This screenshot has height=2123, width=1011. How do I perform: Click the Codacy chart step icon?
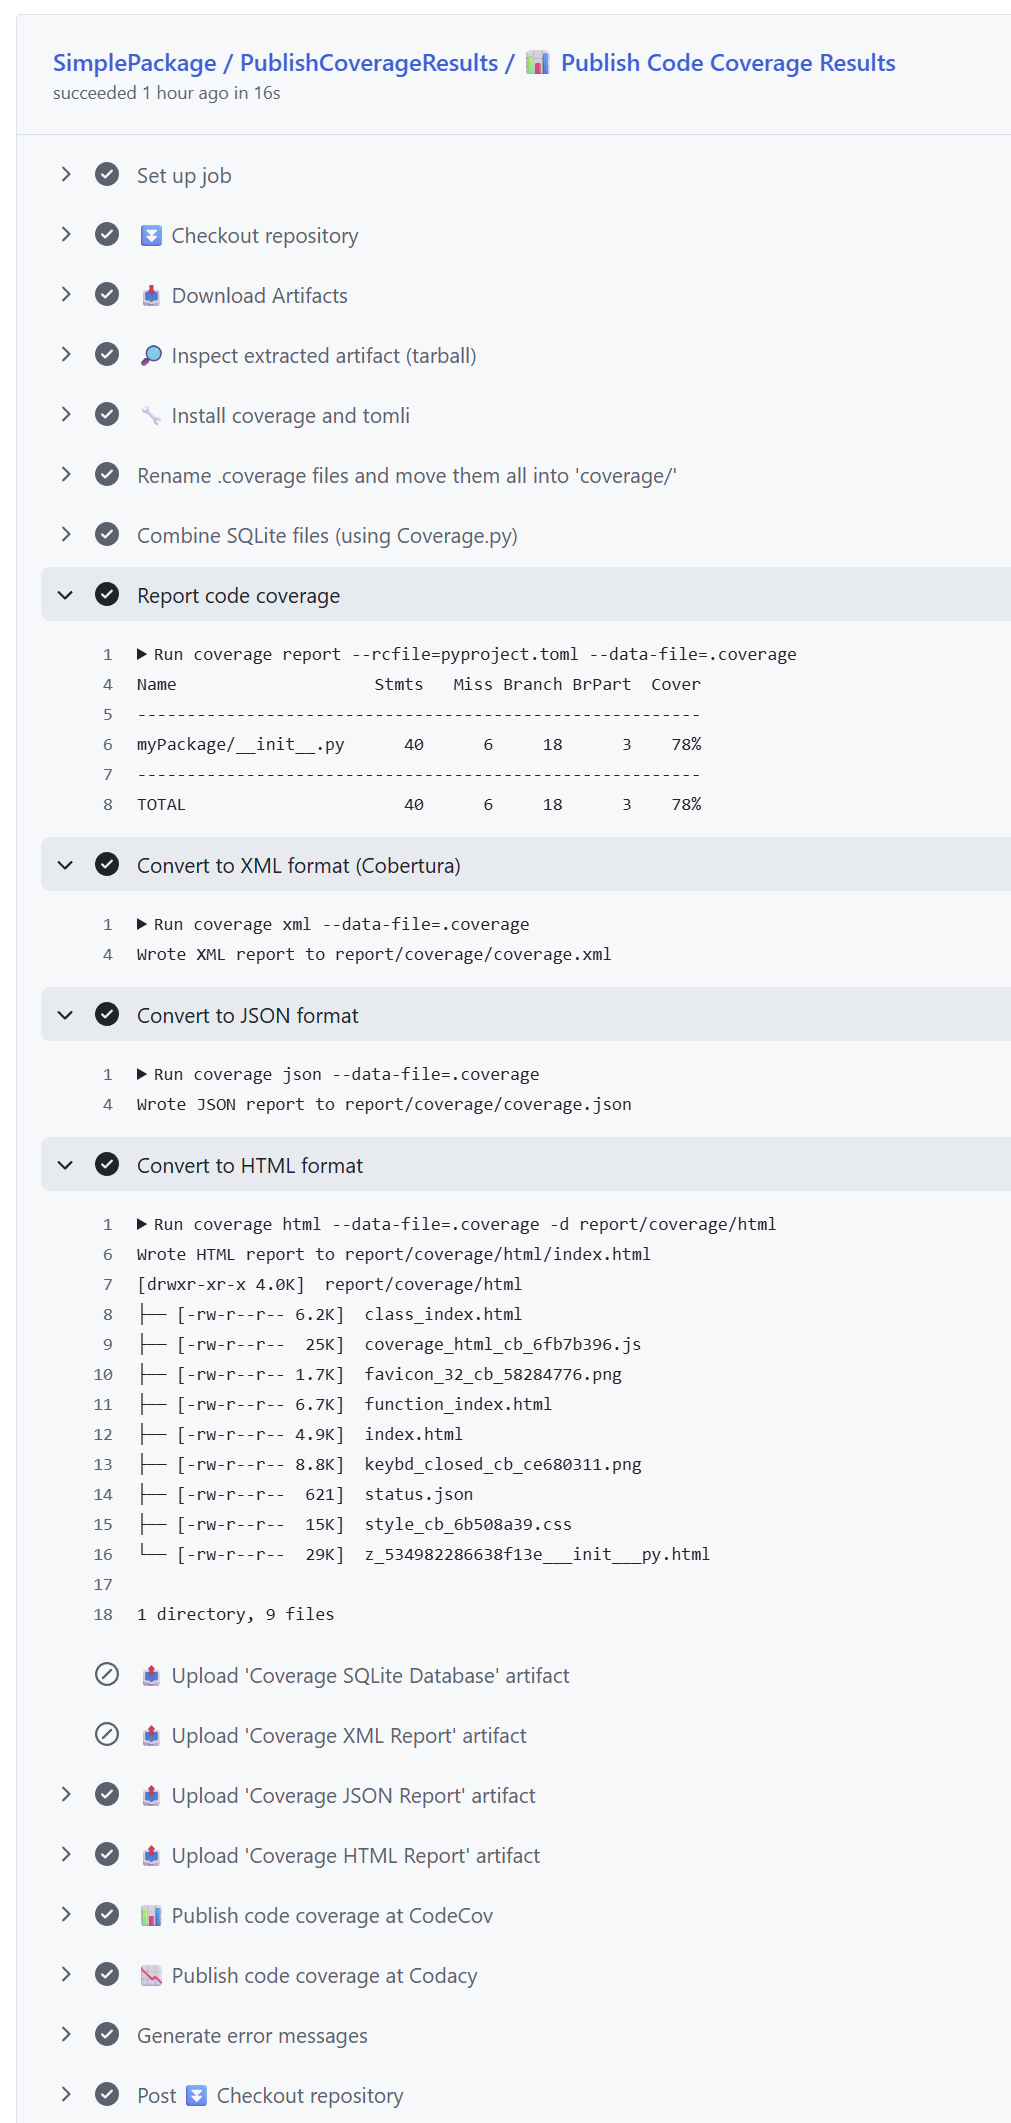tap(151, 1976)
